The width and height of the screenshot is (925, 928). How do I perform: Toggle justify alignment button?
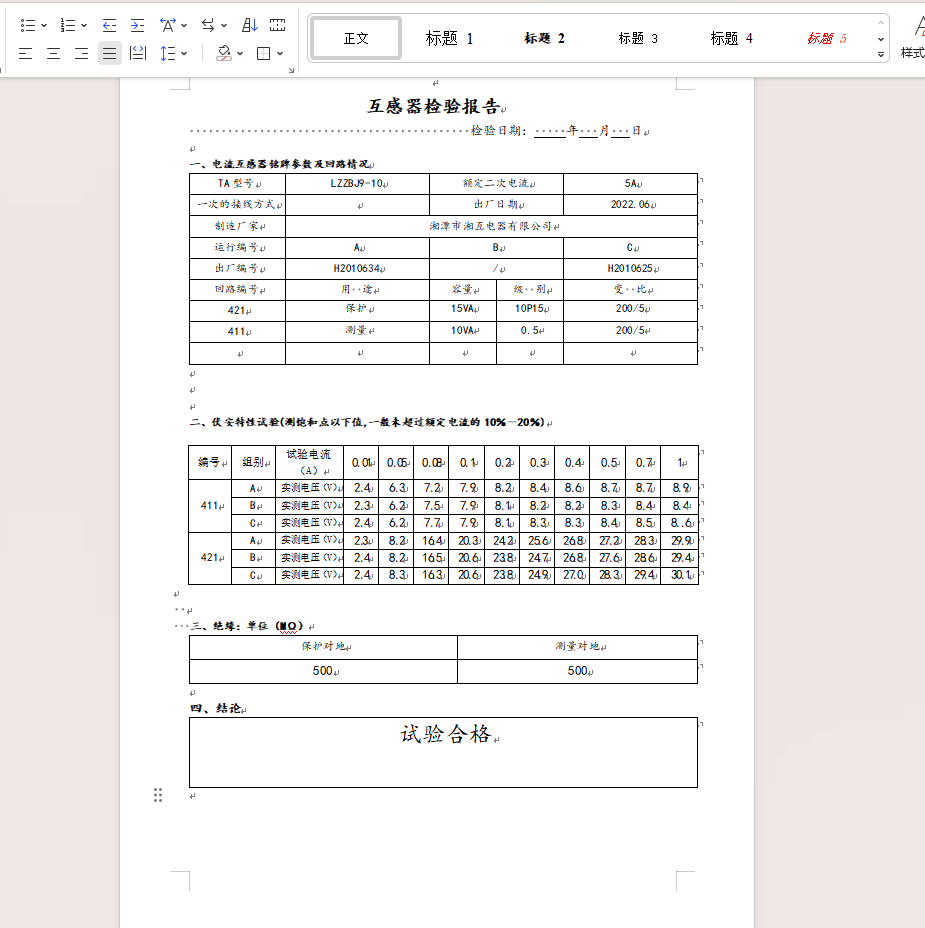pos(109,53)
